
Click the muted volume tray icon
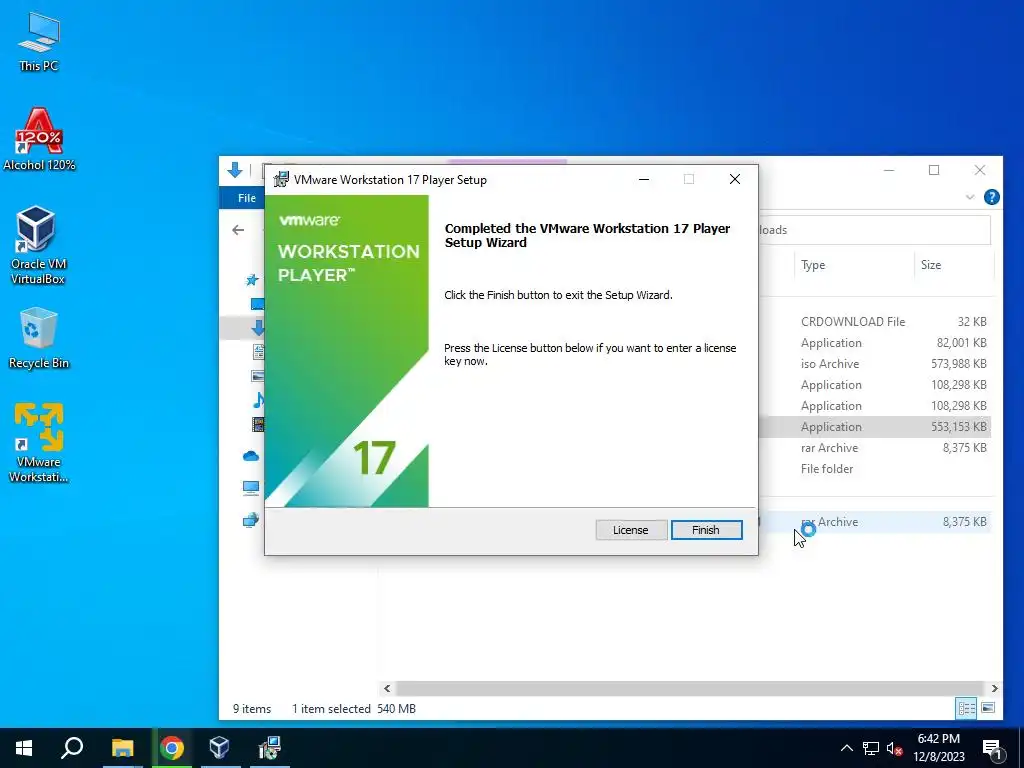pos(894,748)
